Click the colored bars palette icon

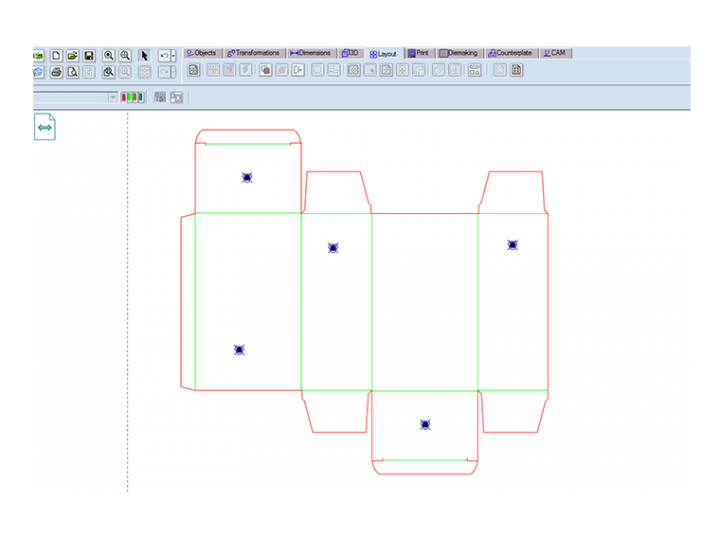tap(132, 97)
